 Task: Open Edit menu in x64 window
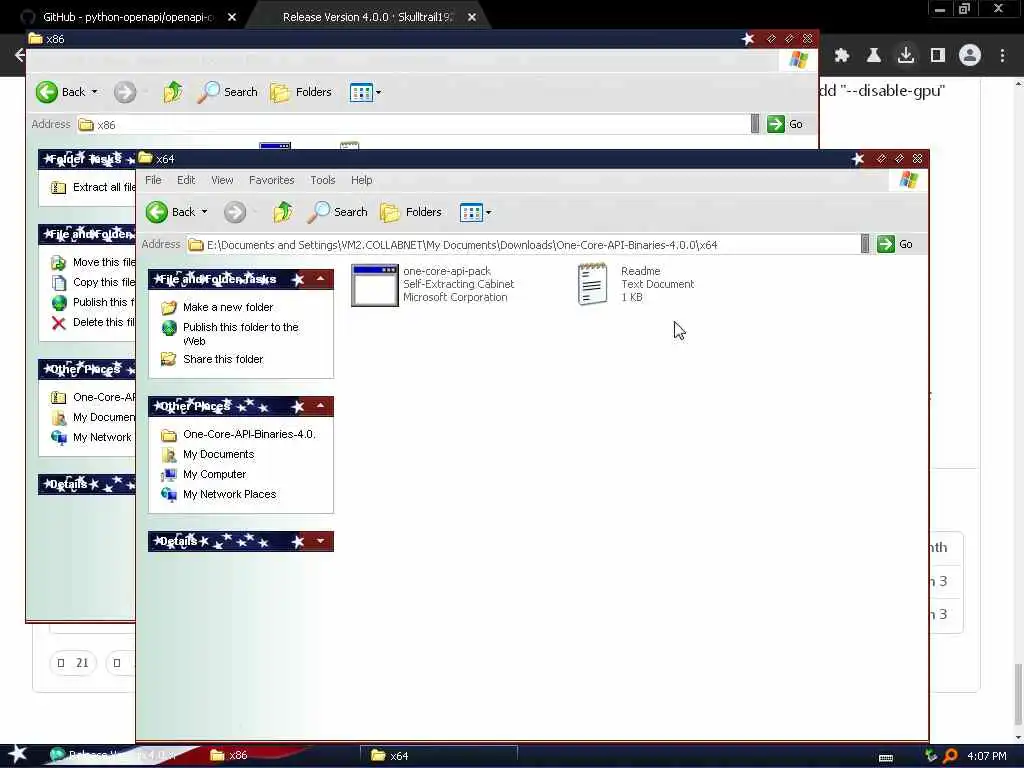point(186,180)
